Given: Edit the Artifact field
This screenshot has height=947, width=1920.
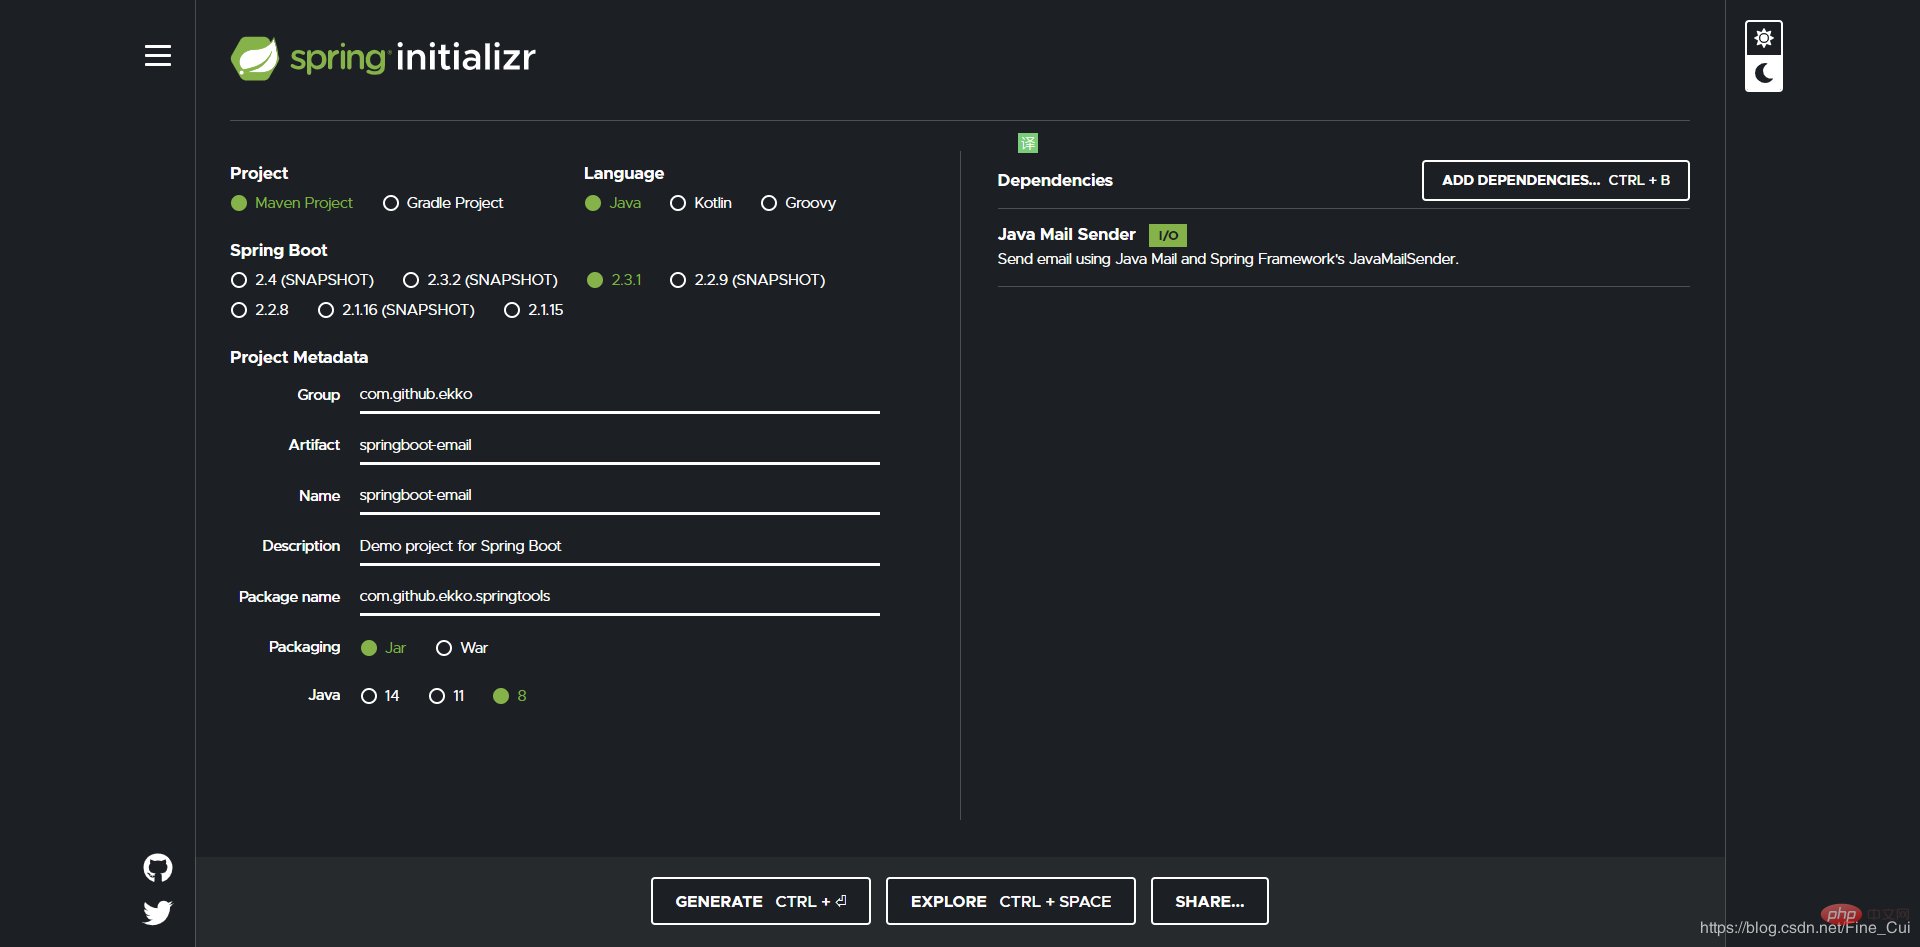Looking at the screenshot, I should (619, 445).
